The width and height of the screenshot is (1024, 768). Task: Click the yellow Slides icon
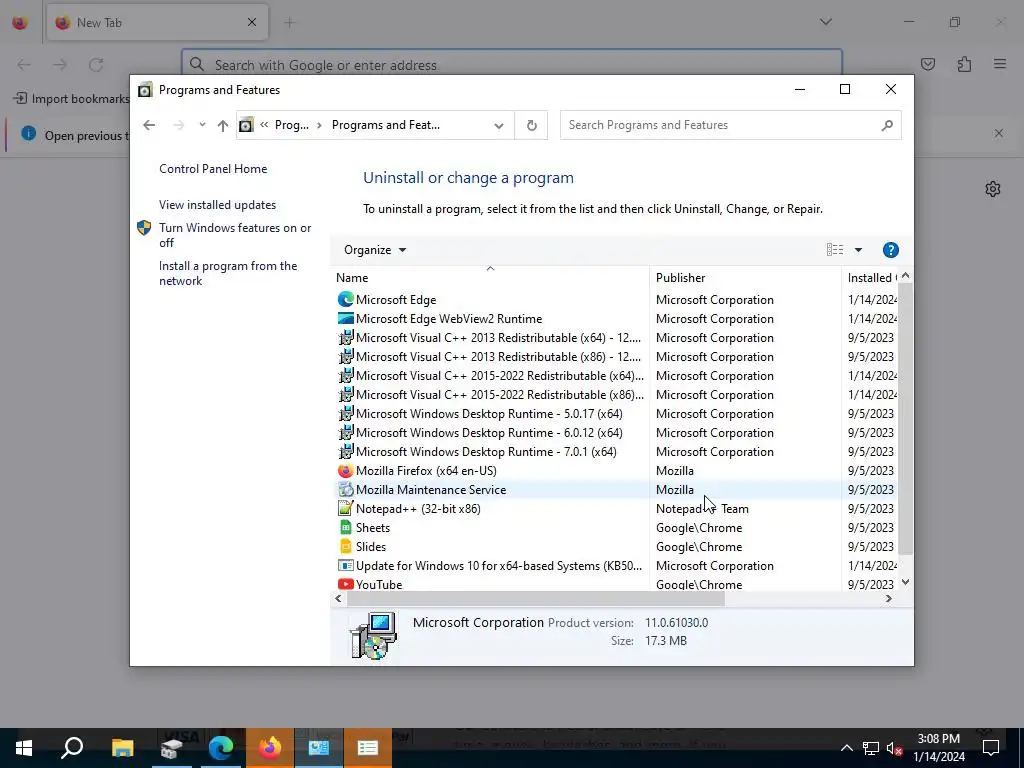pos(345,547)
